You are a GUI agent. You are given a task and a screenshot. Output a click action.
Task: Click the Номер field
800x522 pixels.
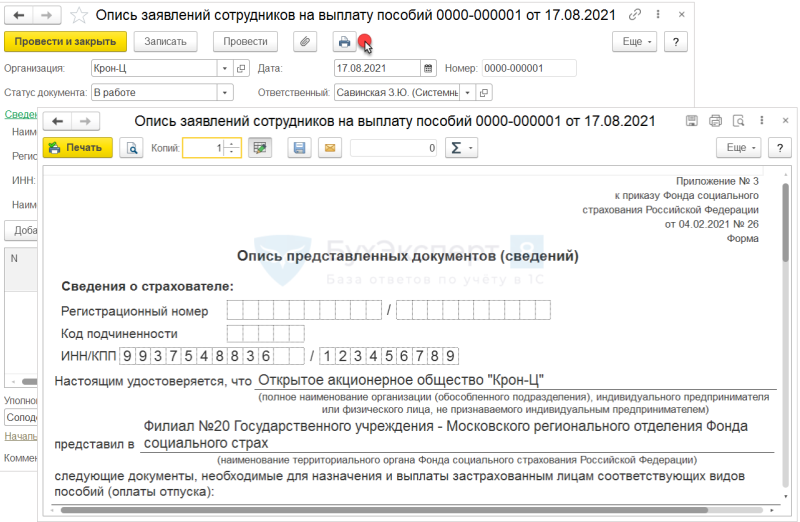pos(529,68)
